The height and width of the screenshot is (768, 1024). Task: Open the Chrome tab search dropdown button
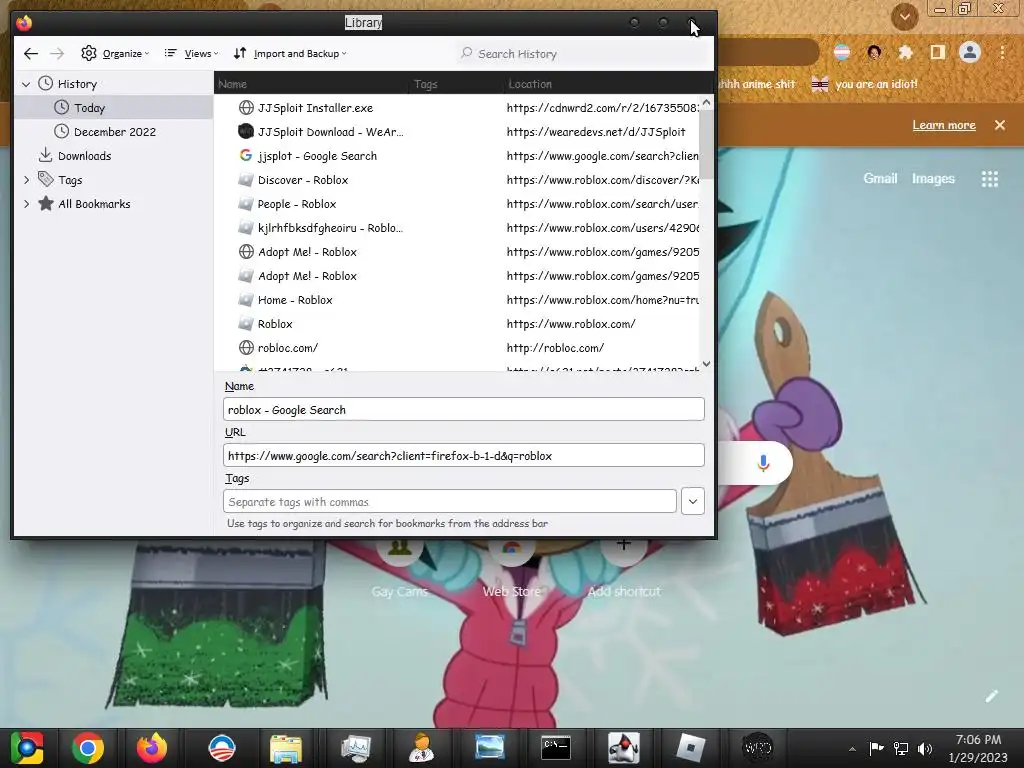904,16
